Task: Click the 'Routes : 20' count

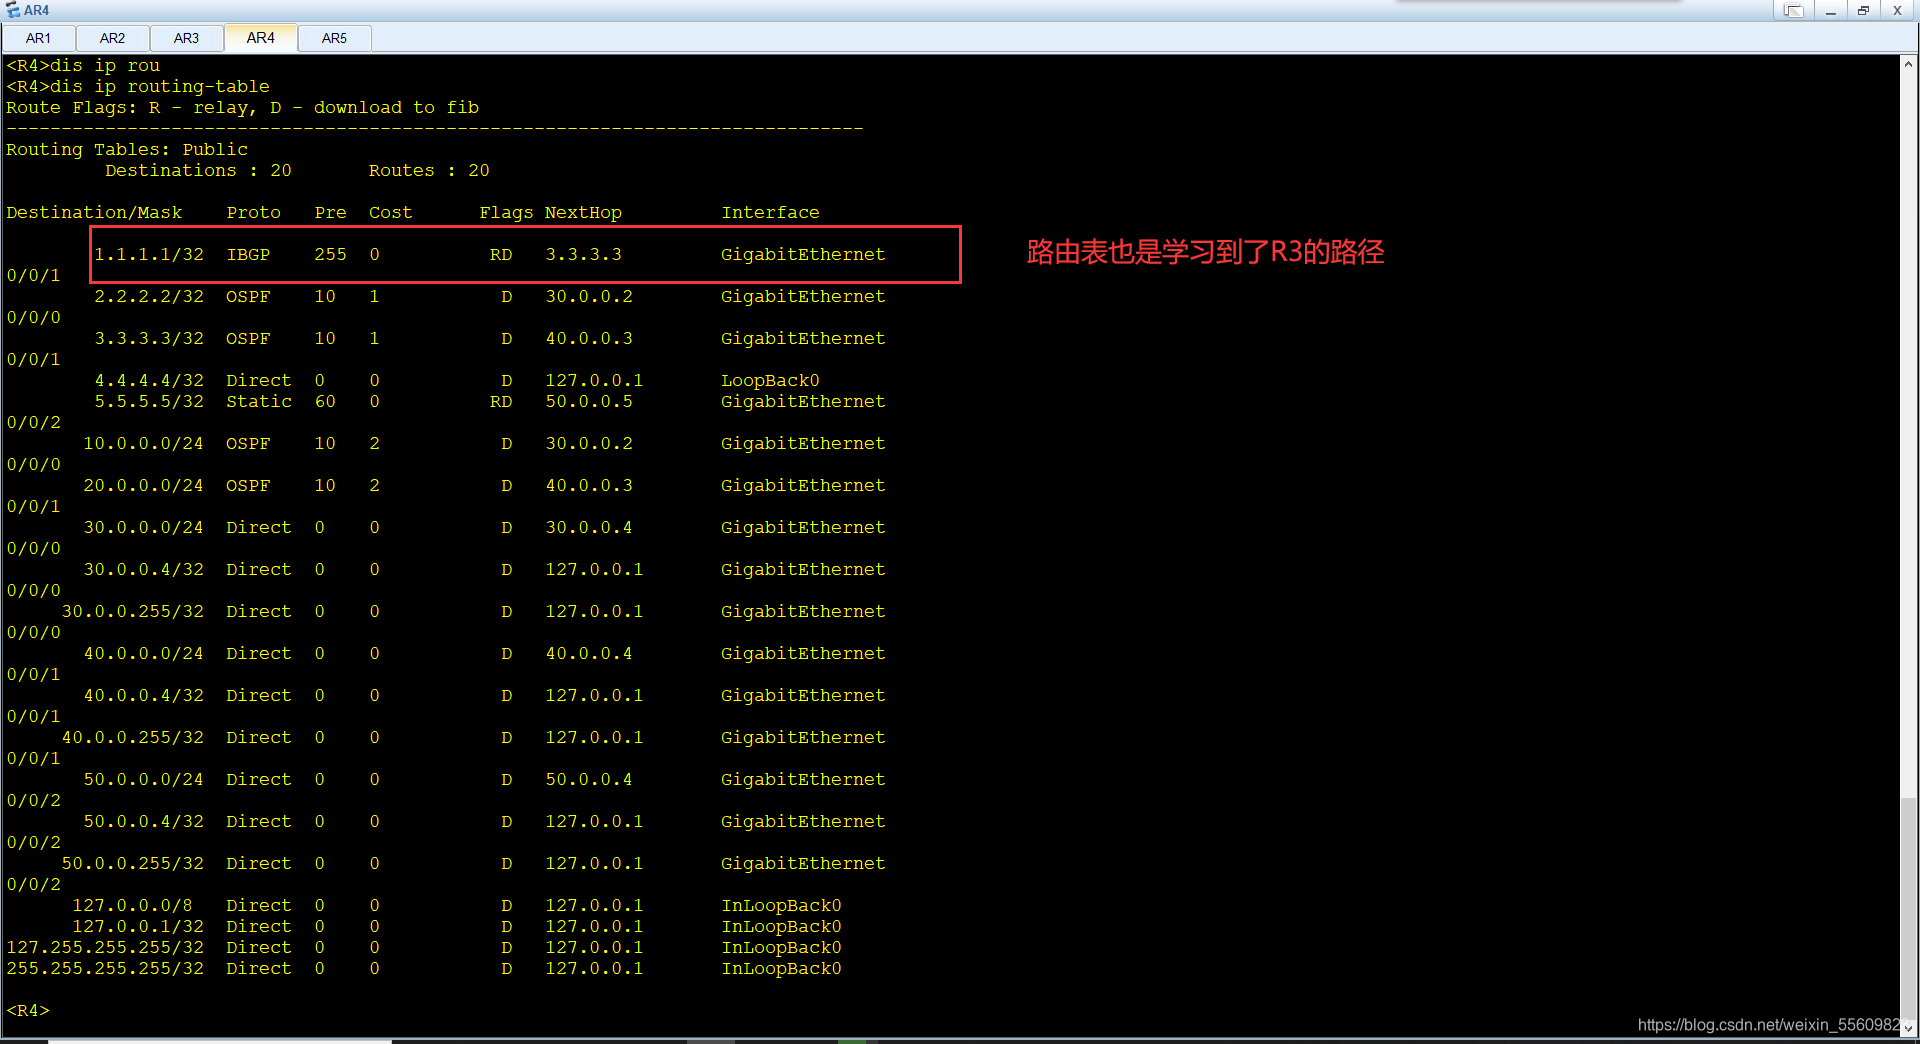Action: tap(429, 171)
